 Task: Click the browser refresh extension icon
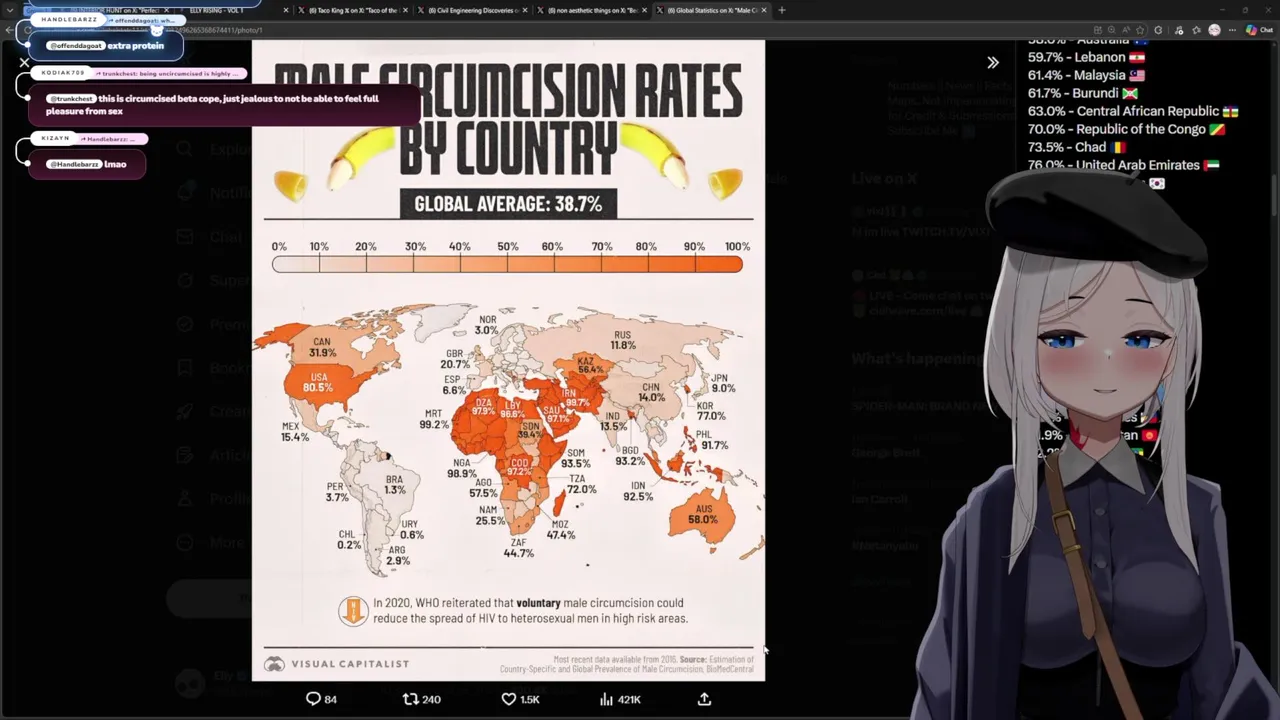(x=1159, y=30)
